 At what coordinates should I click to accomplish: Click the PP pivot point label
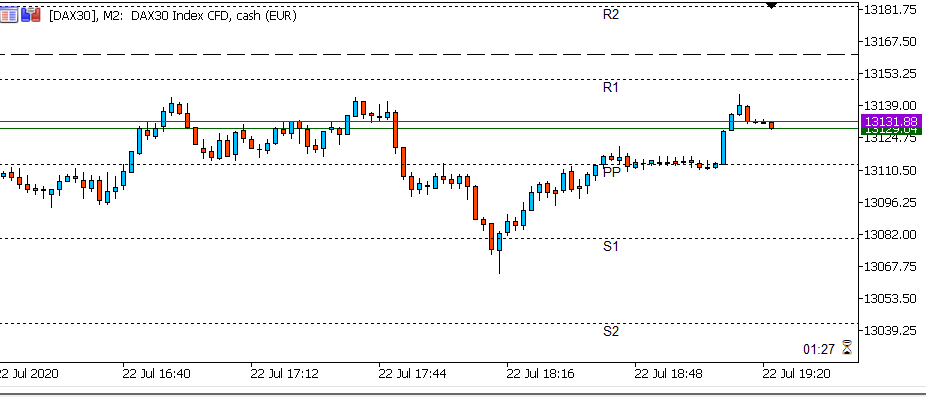[x=612, y=173]
